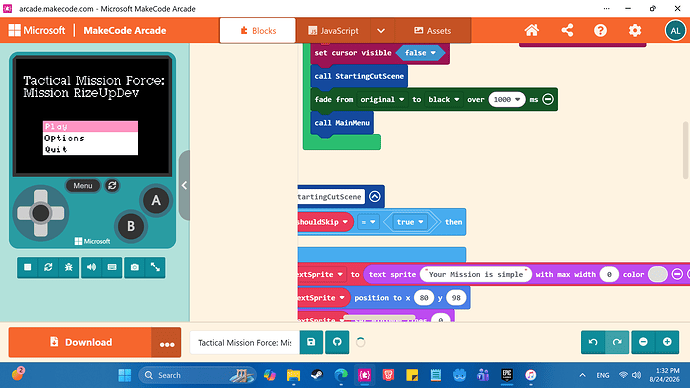Launch simulator in full screen

tap(155, 267)
